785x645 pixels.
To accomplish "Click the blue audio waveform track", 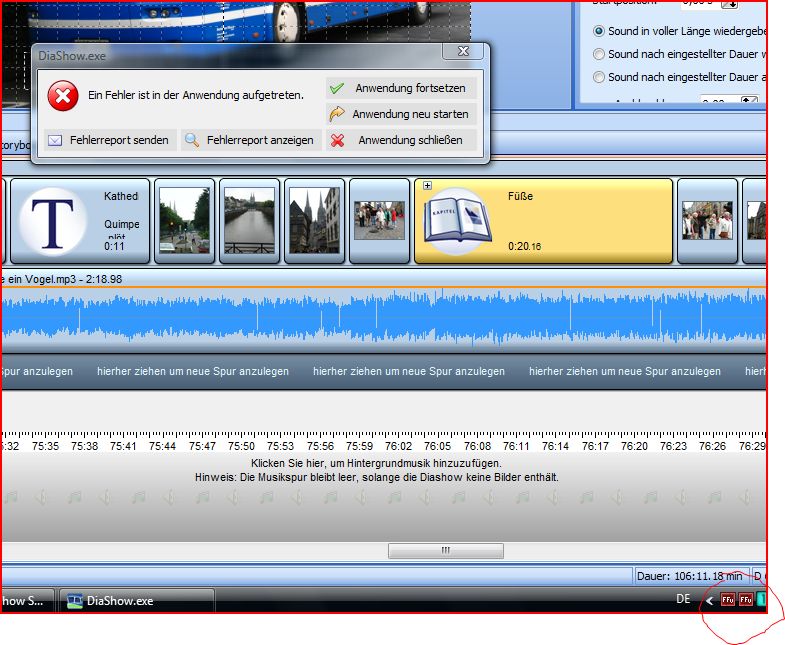I will coord(384,320).
